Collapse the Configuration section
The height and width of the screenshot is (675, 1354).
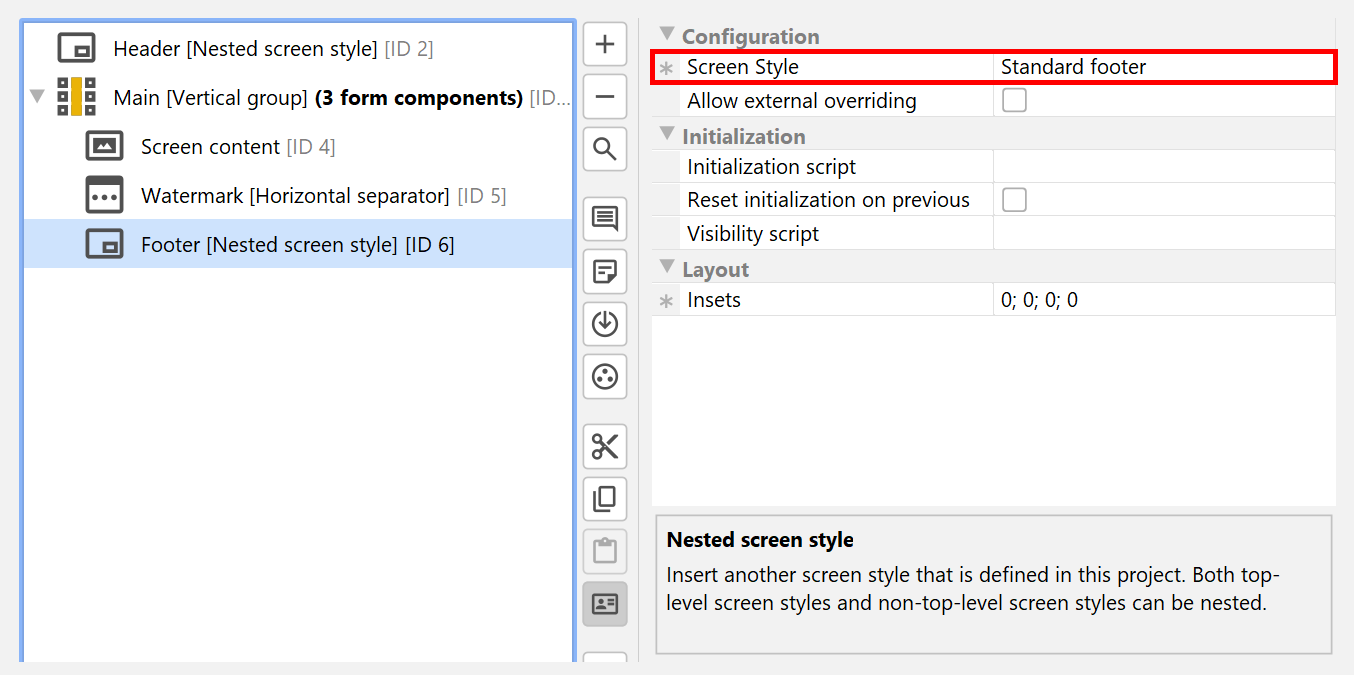[x=667, y=35]
